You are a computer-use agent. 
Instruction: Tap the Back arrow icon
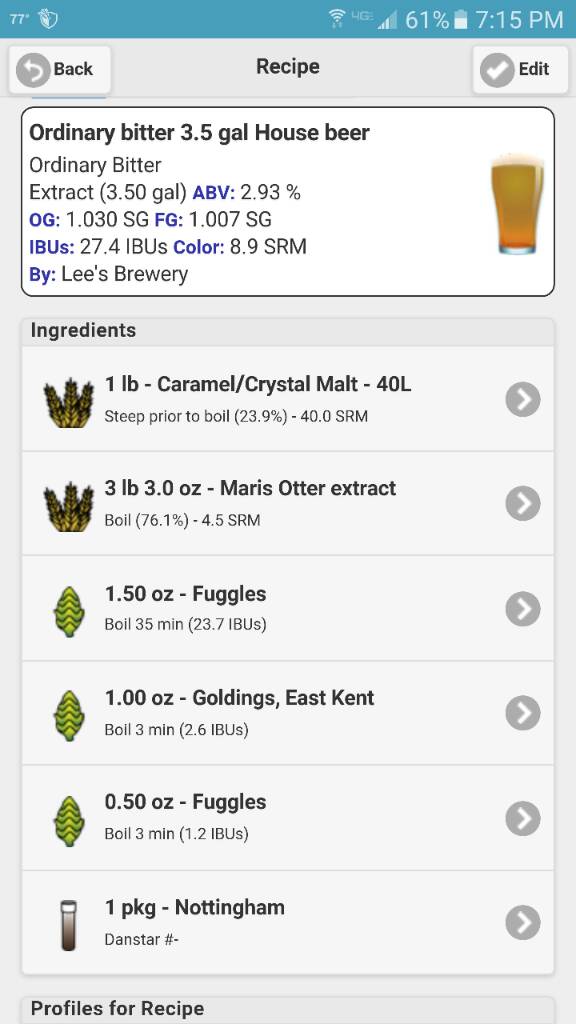(33, 69)
